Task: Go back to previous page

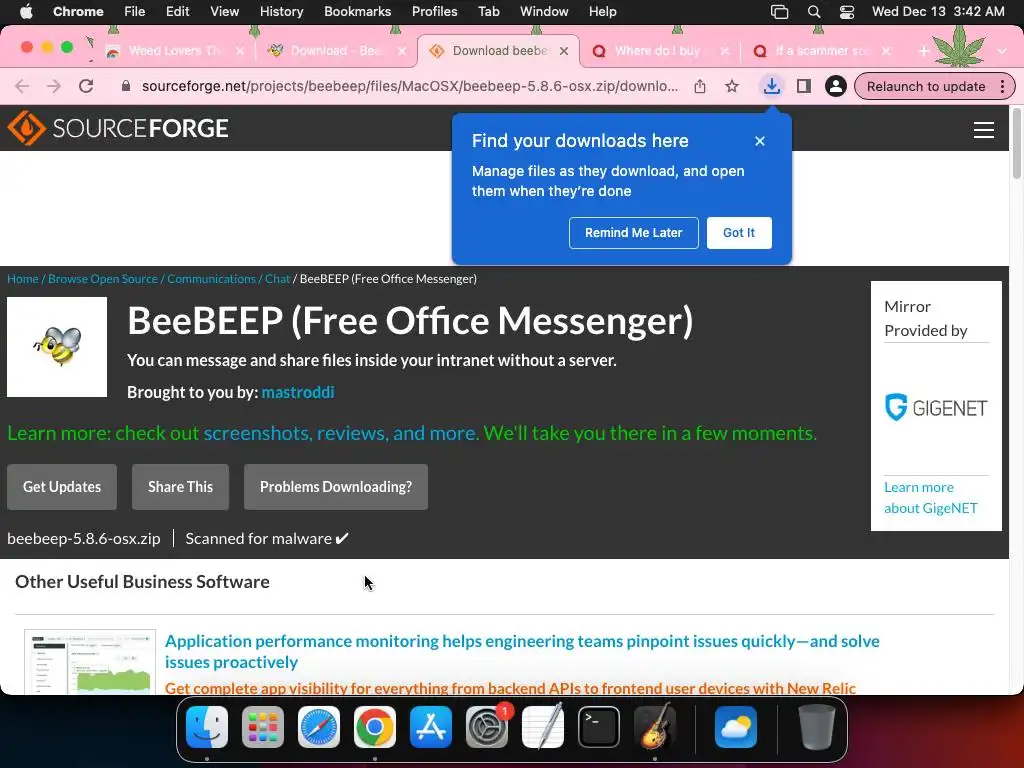Action: (x=22, y=86)
